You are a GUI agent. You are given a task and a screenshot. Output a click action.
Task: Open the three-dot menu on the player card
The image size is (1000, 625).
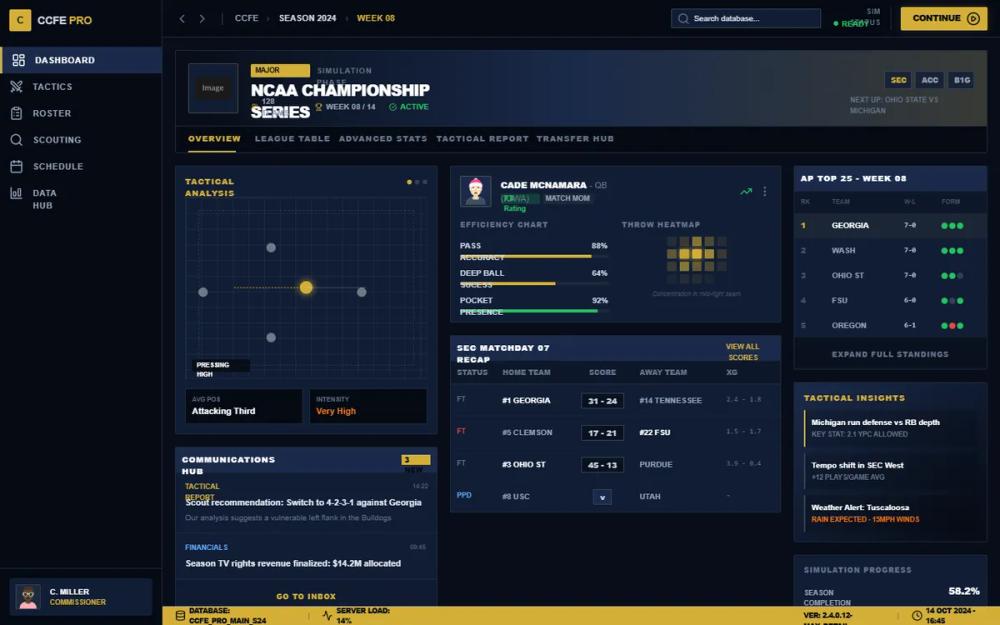(x=765, y=189)
